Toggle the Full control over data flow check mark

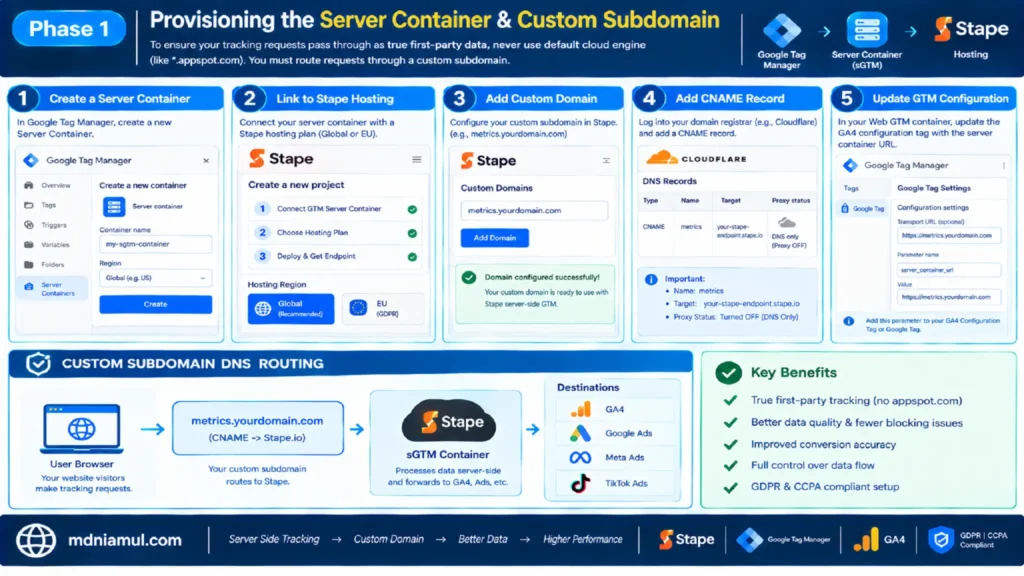tap(730, 466)
